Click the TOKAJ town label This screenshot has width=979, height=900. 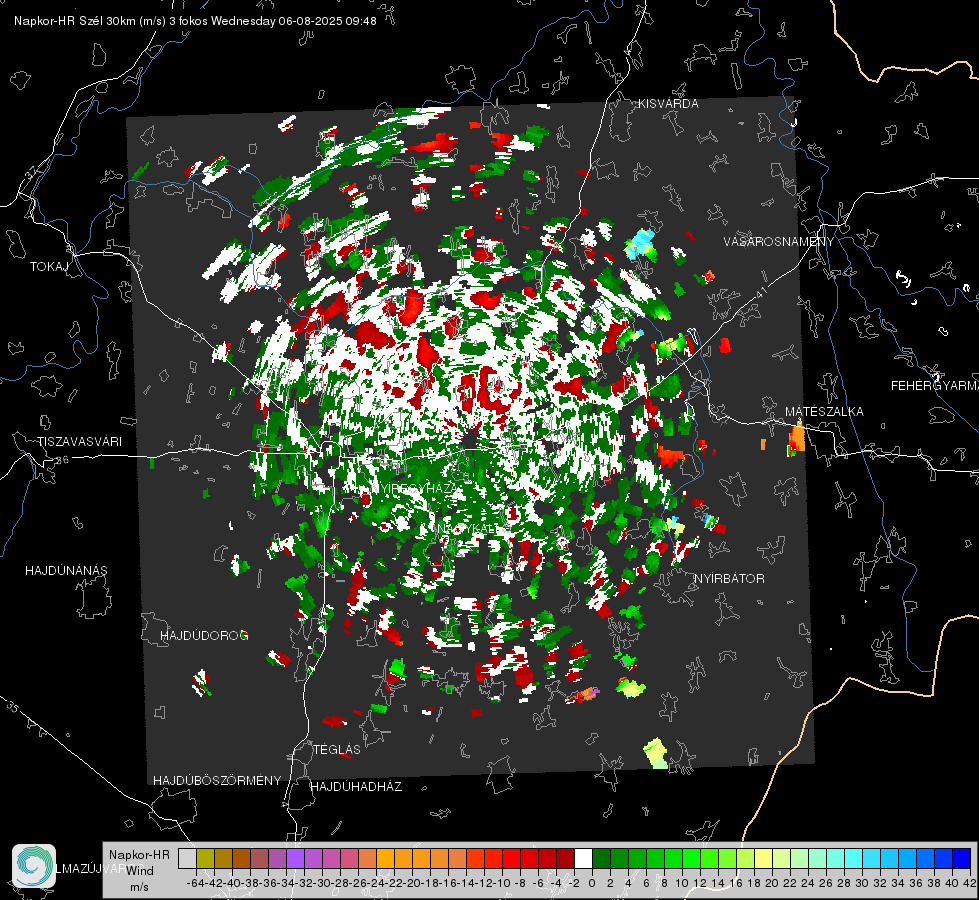49,267
